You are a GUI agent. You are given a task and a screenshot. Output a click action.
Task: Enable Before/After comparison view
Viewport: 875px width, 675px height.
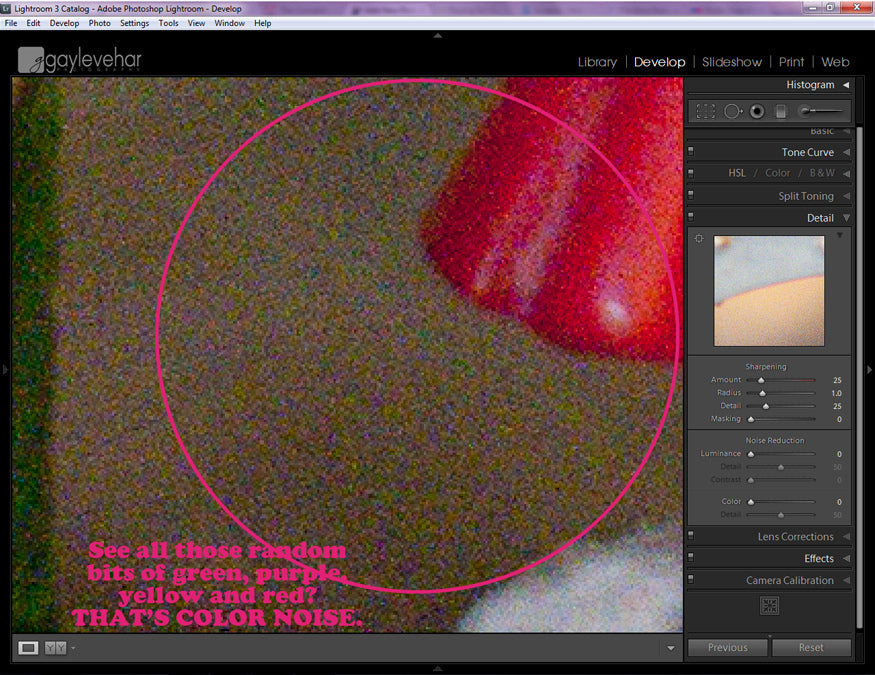click(55, 648)
